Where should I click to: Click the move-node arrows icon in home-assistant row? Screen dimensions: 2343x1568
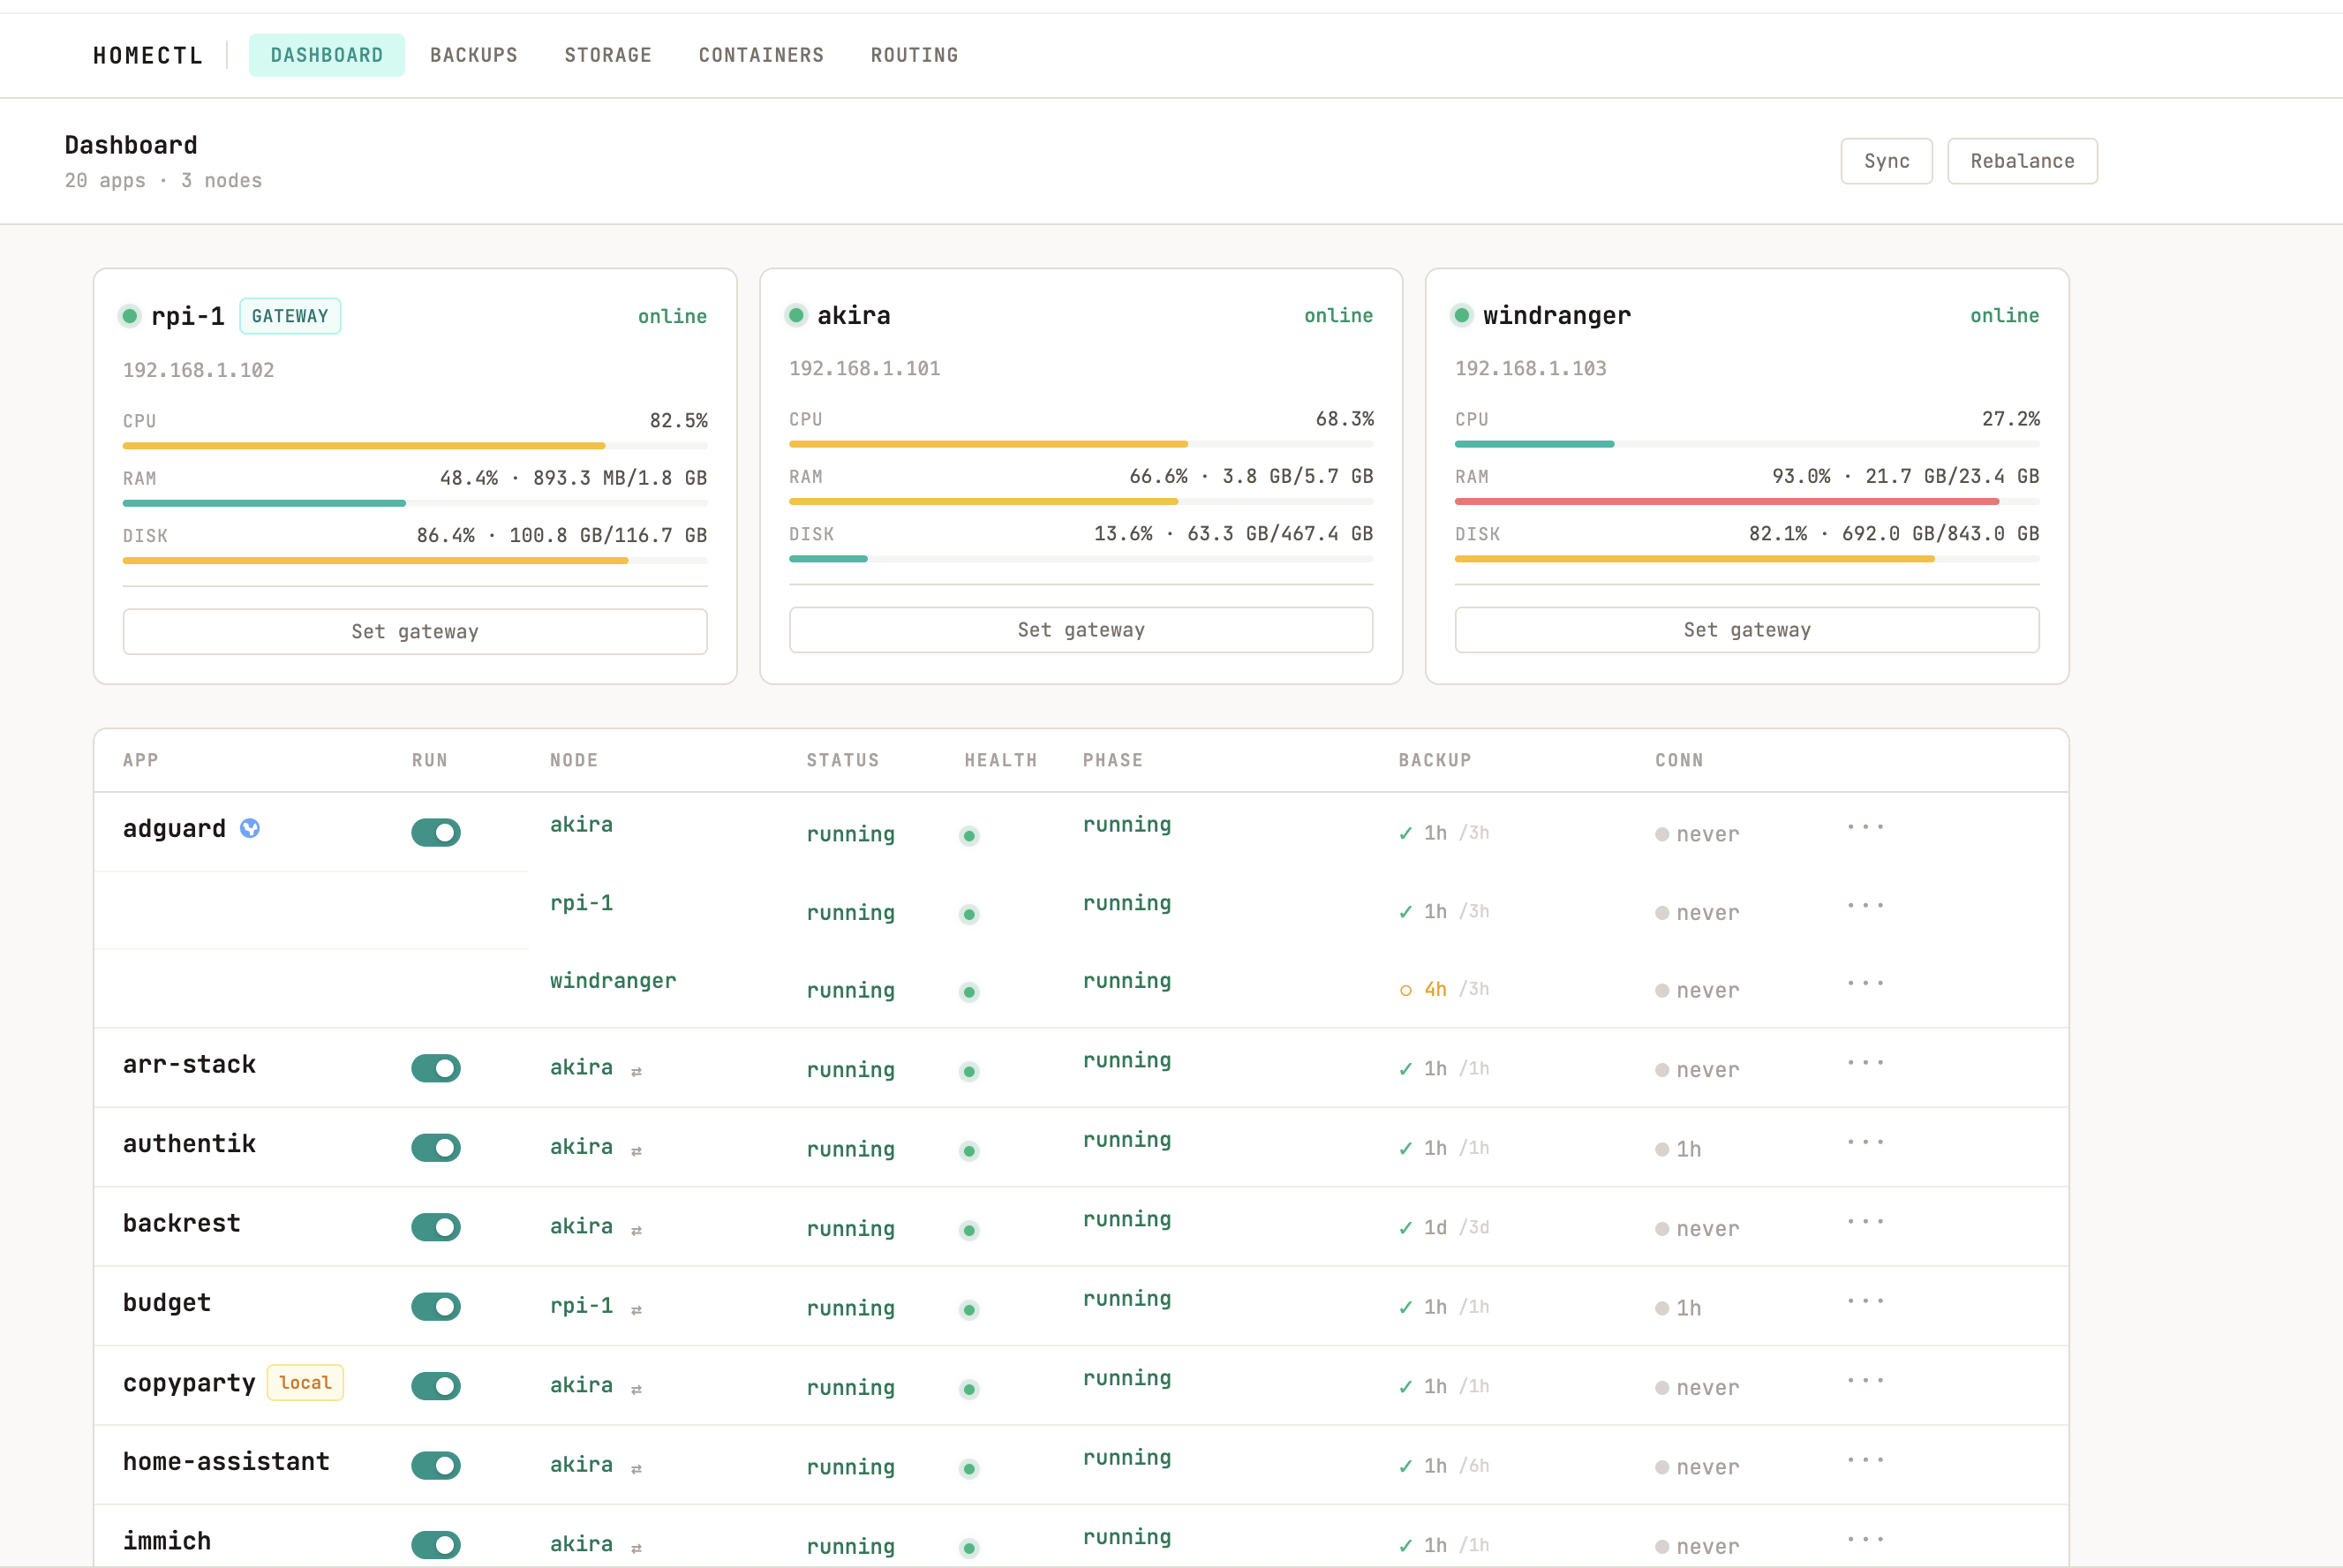click(x=636, y=1468)
